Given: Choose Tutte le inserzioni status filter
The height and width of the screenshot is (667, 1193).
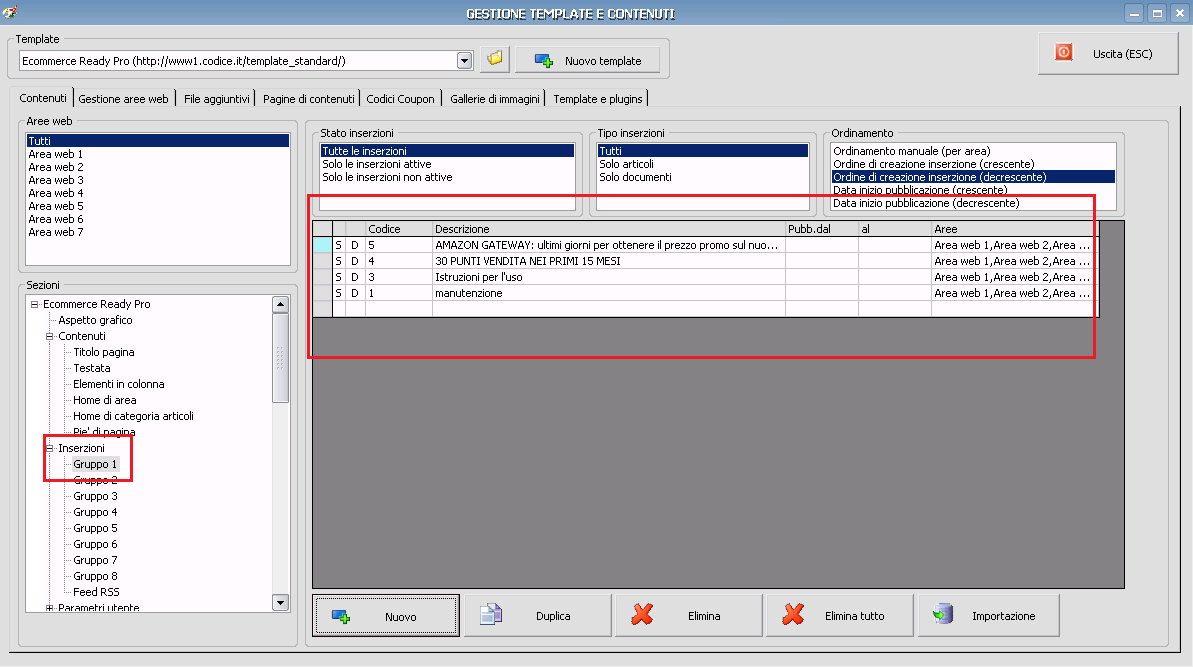Looking at the screenshot, I should point(447,151).
